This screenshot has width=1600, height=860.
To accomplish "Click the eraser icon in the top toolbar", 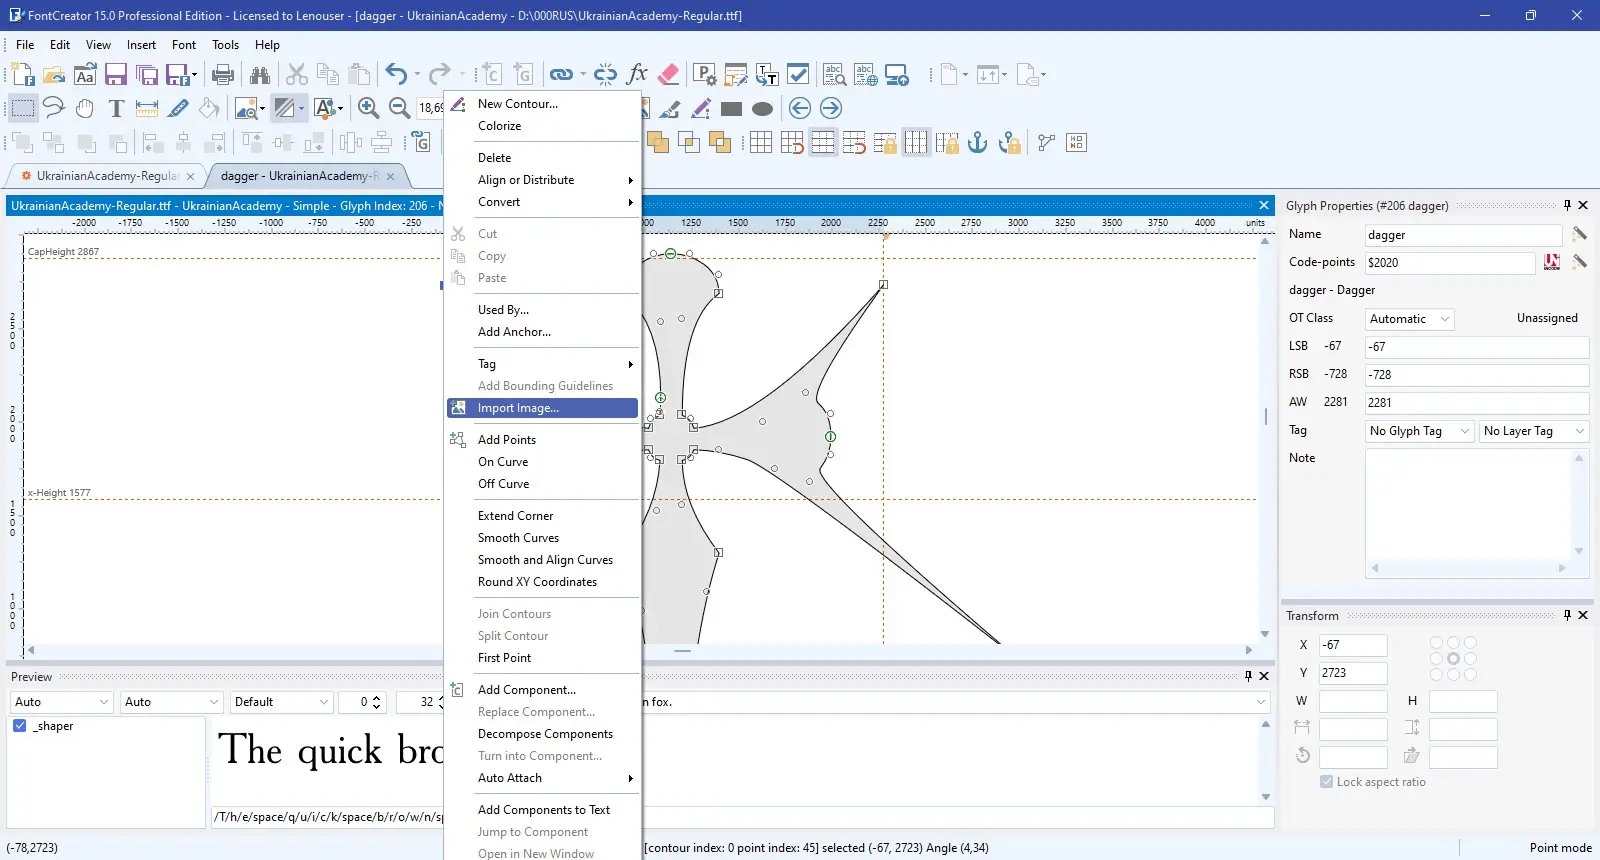I will (x=669, y=74).
